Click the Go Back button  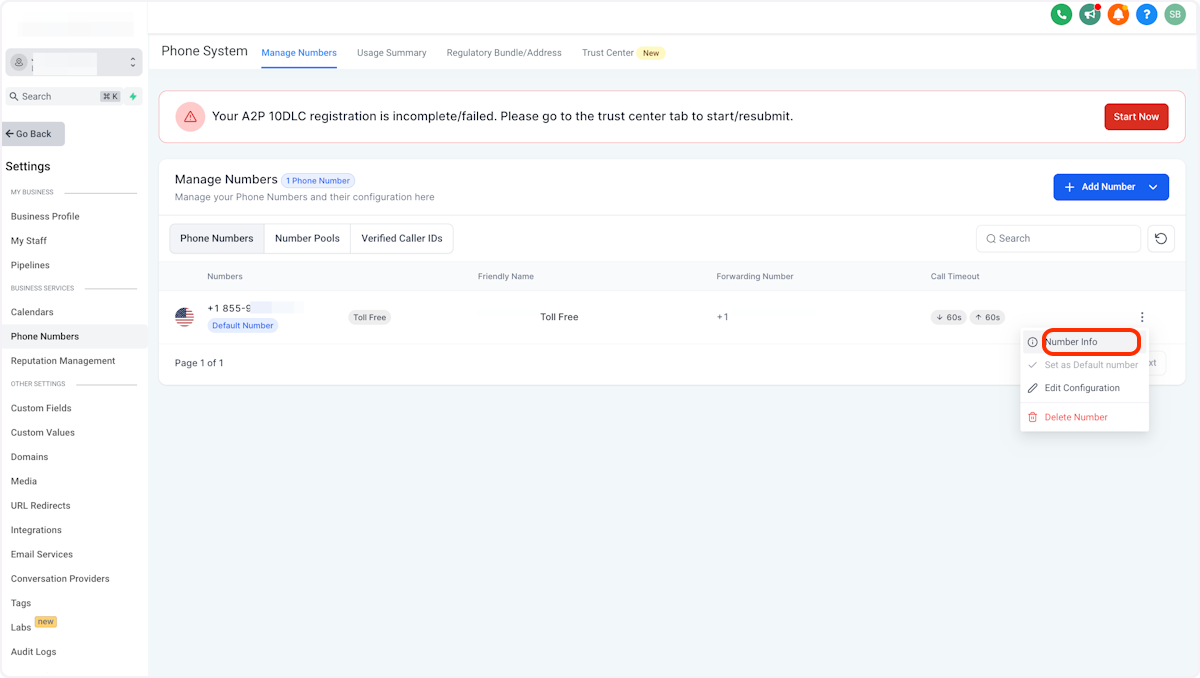(x=34, y=134)
